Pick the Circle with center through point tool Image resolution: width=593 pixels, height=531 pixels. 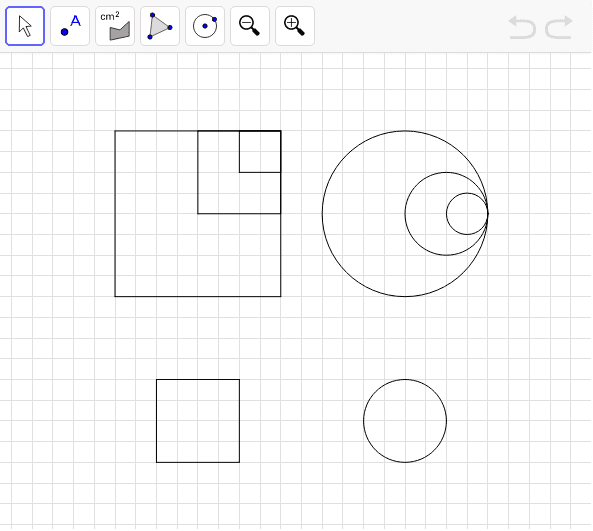pyautogui.click(x=205, y=26)
